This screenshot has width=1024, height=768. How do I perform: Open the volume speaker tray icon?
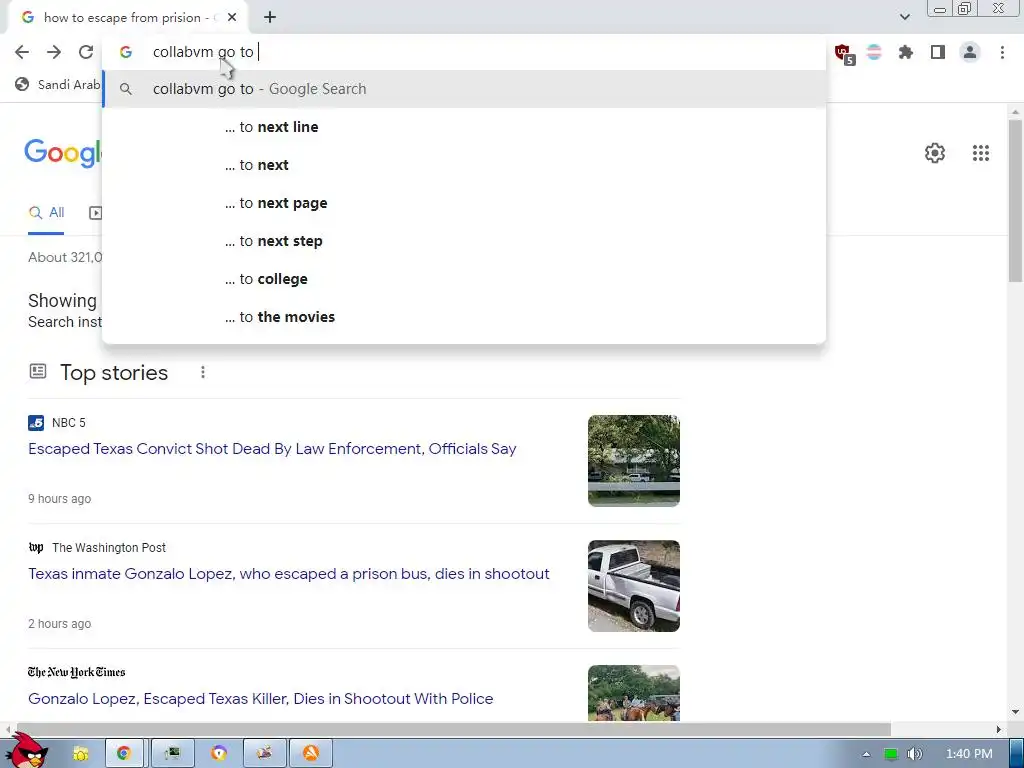point(914,754)
